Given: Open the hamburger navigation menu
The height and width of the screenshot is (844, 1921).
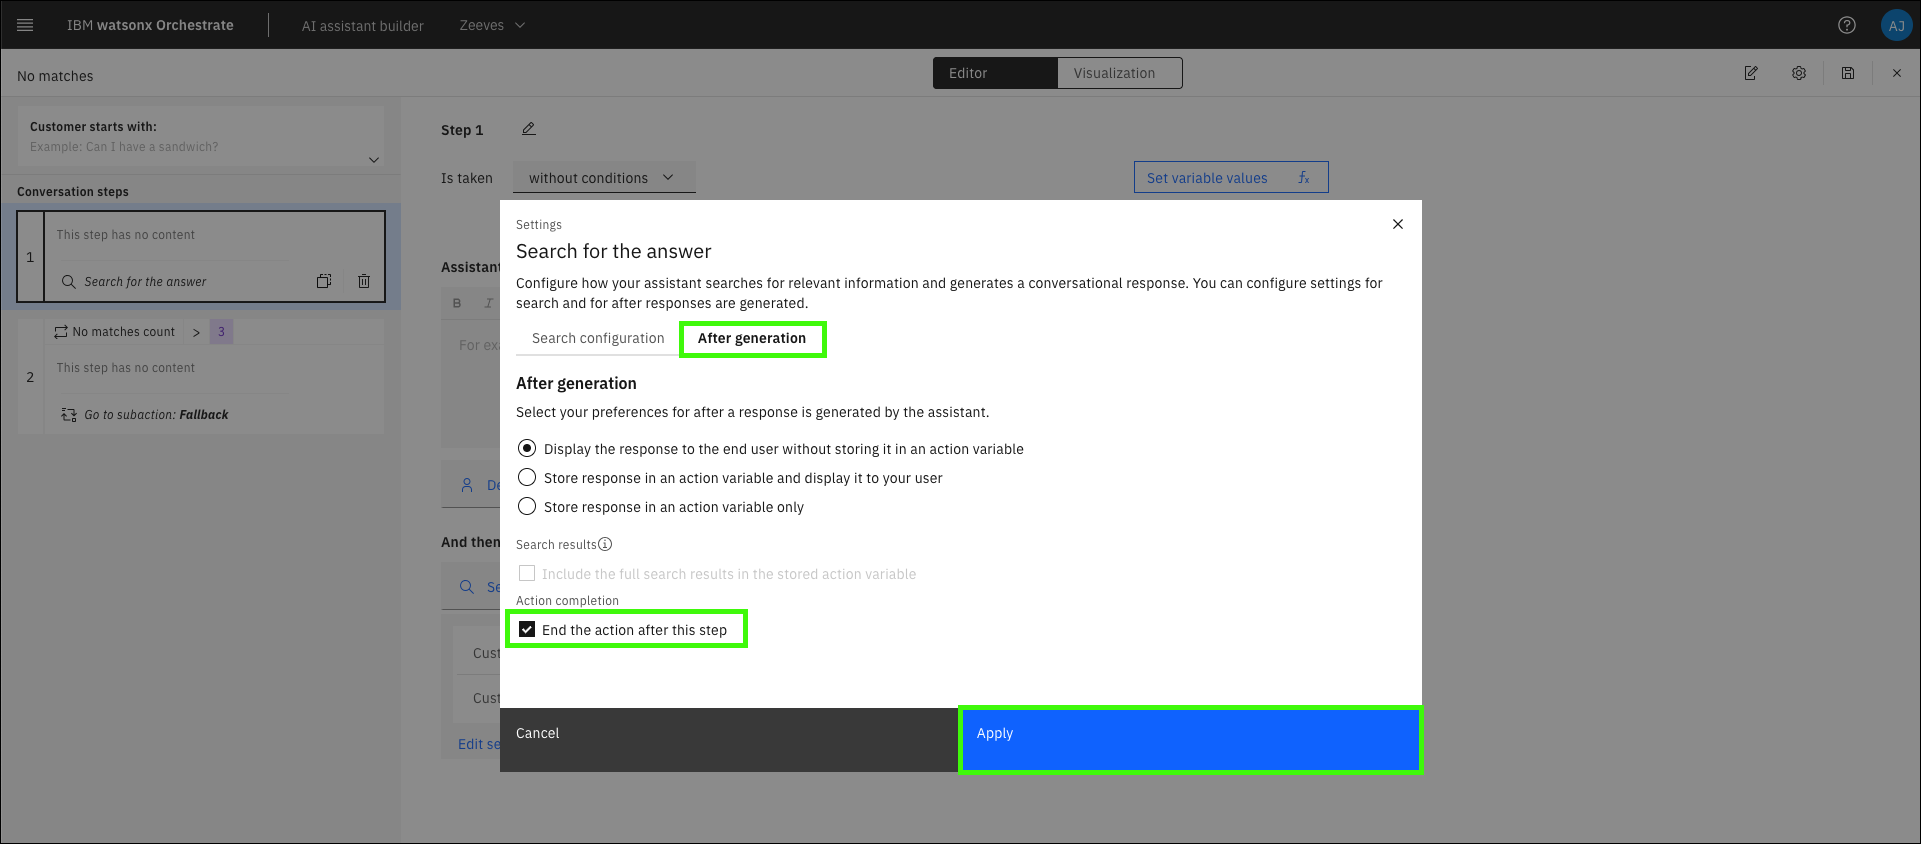Looking at the screenshot, I should (25, 25).
